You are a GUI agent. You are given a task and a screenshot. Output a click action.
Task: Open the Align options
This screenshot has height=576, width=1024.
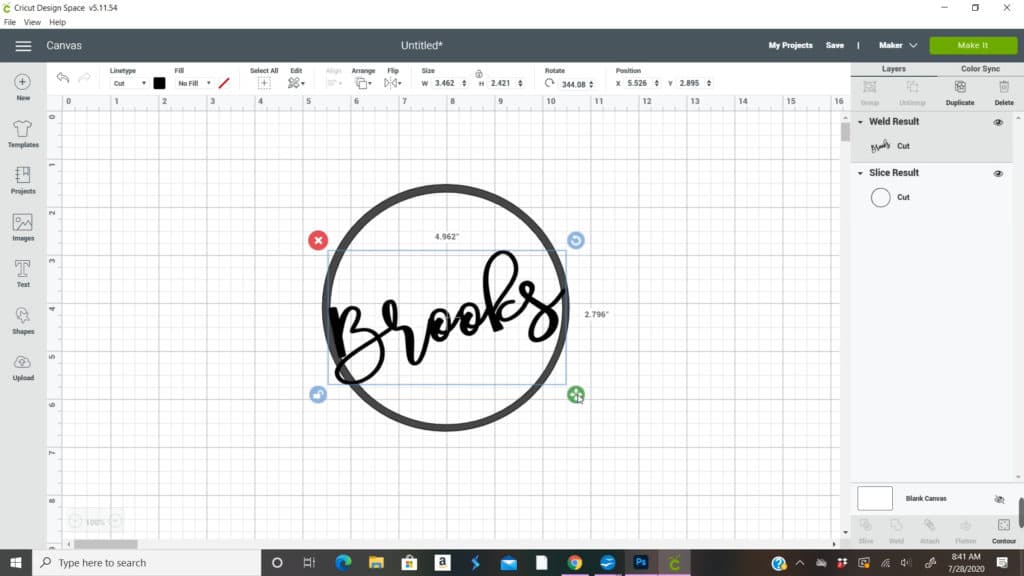point(333,83)
